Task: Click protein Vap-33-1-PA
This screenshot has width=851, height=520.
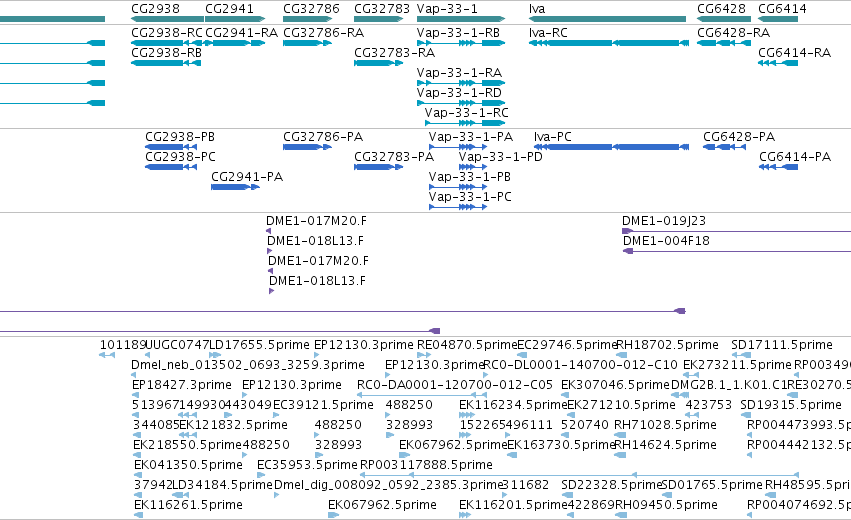Action: click(458, 147)
